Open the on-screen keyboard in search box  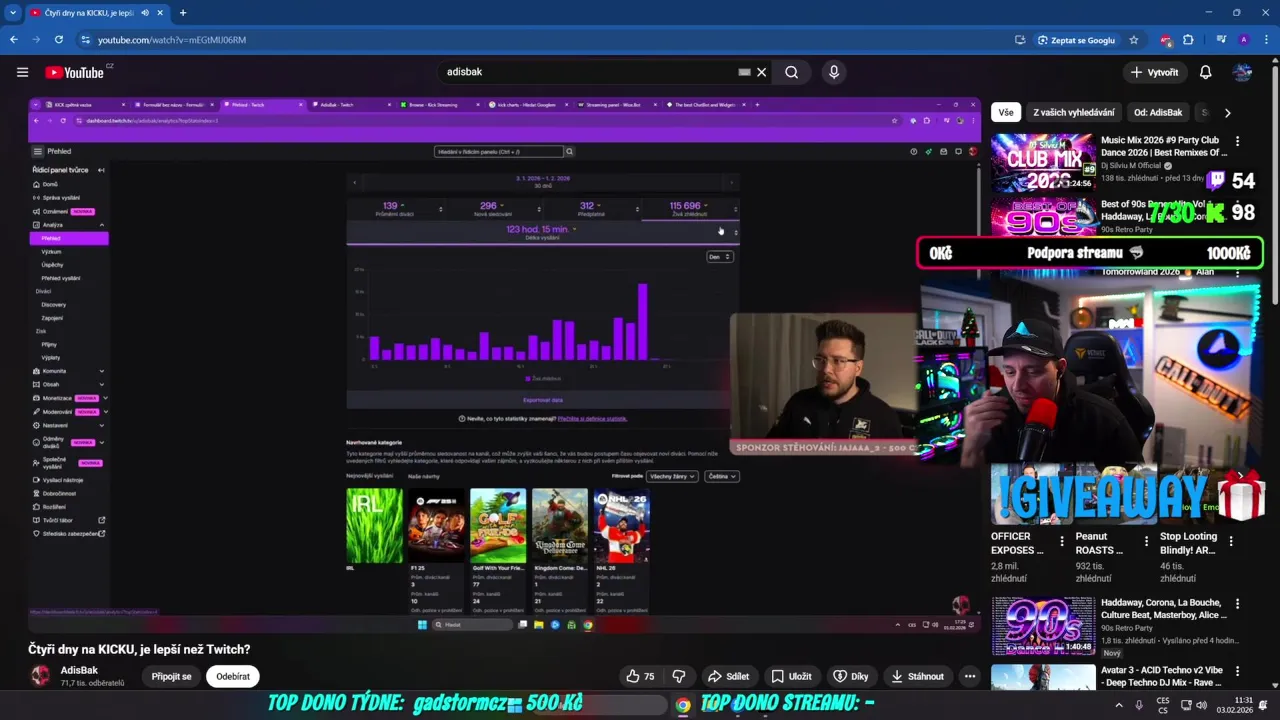pyautogui.click(x=744, y=72)
